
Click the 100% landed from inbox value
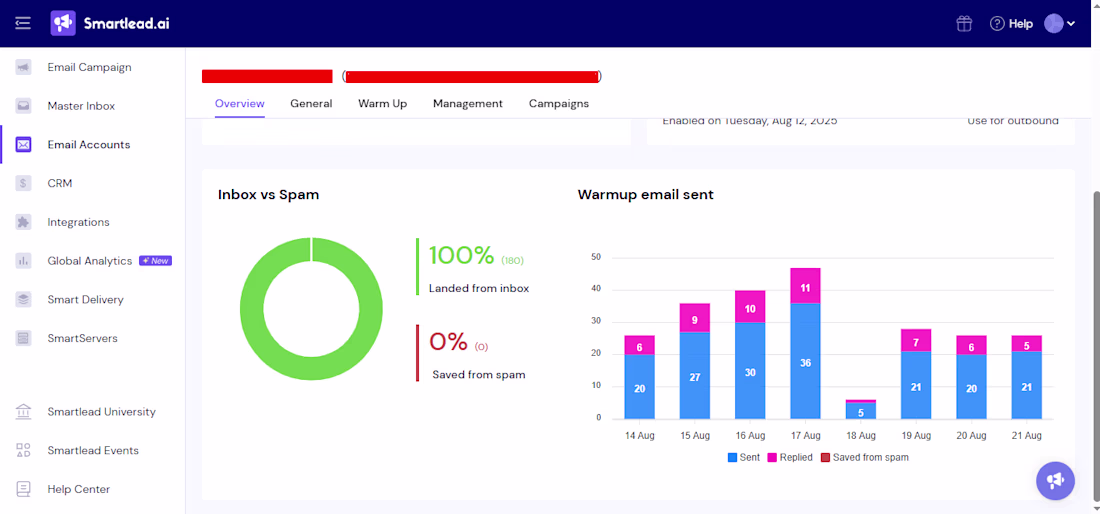462,256
